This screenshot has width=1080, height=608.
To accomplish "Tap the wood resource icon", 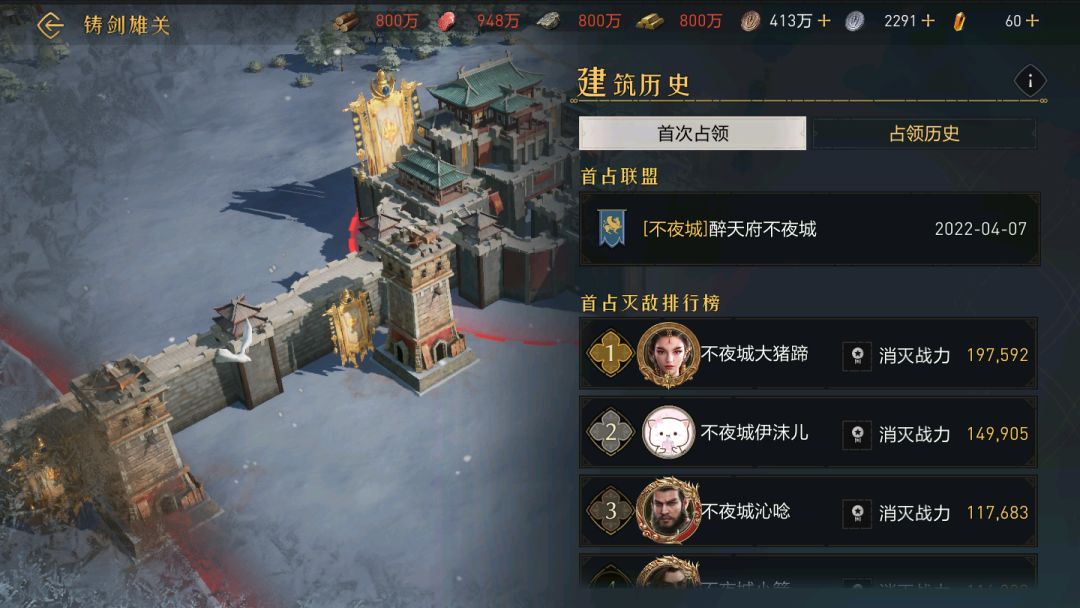I will click(x=348, y=21).
